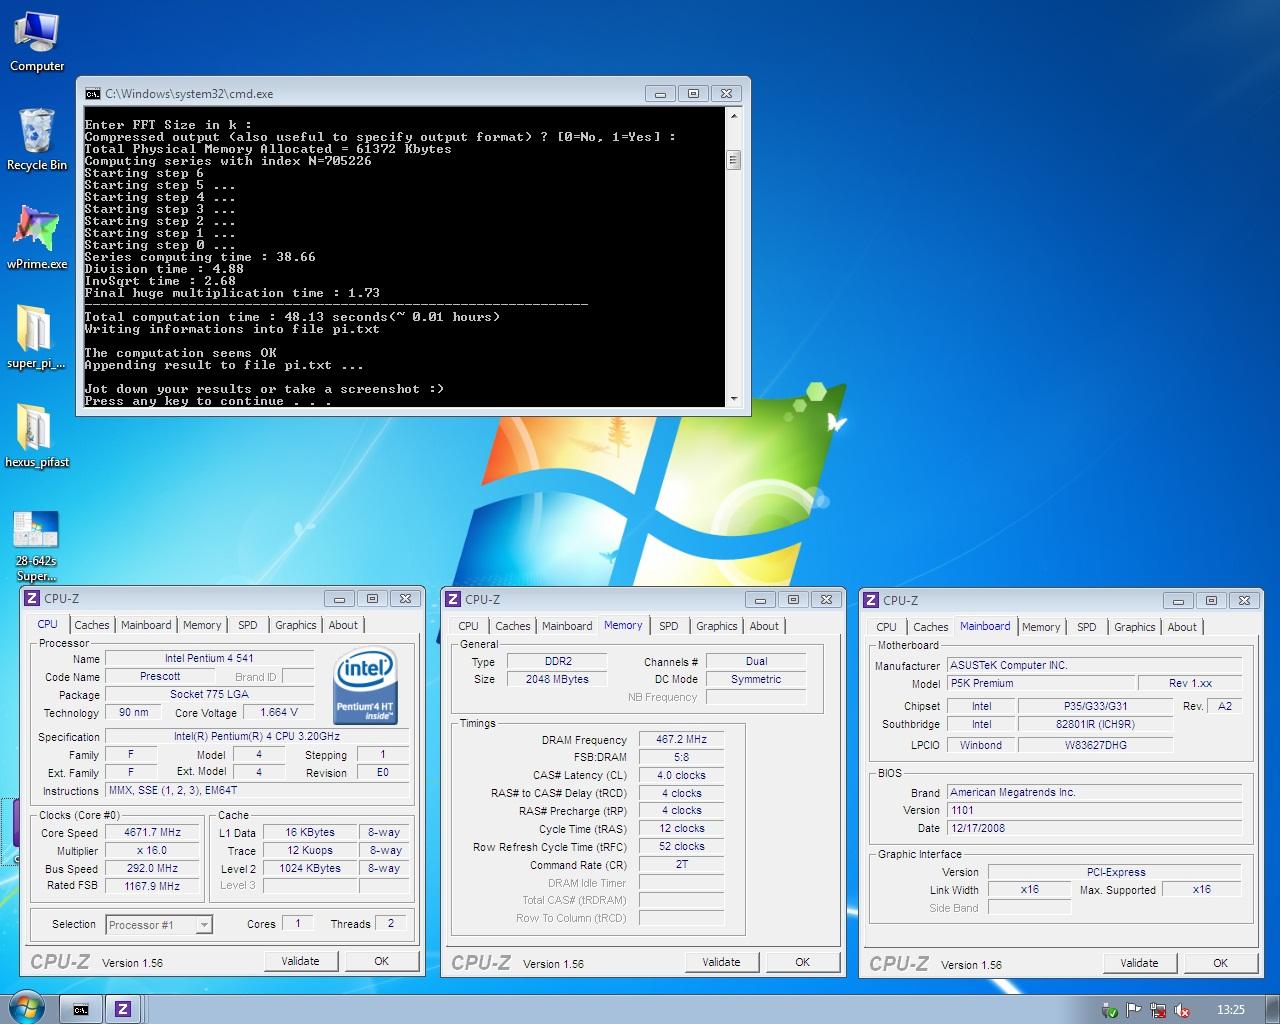The image size is (1280, 1024).
Task: Click OK in the CPU window
Action: pyautogui.click(x=381, y=961)
